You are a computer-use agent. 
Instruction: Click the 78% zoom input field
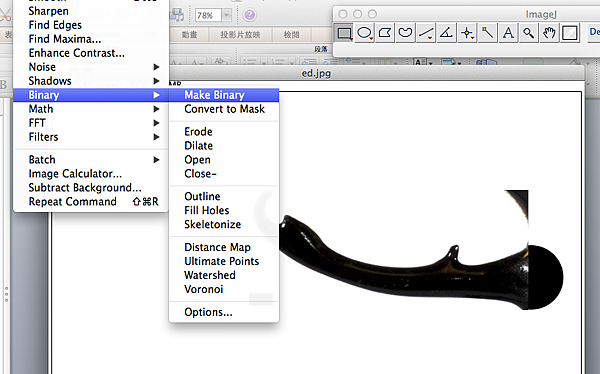click(x=208, y=15)
